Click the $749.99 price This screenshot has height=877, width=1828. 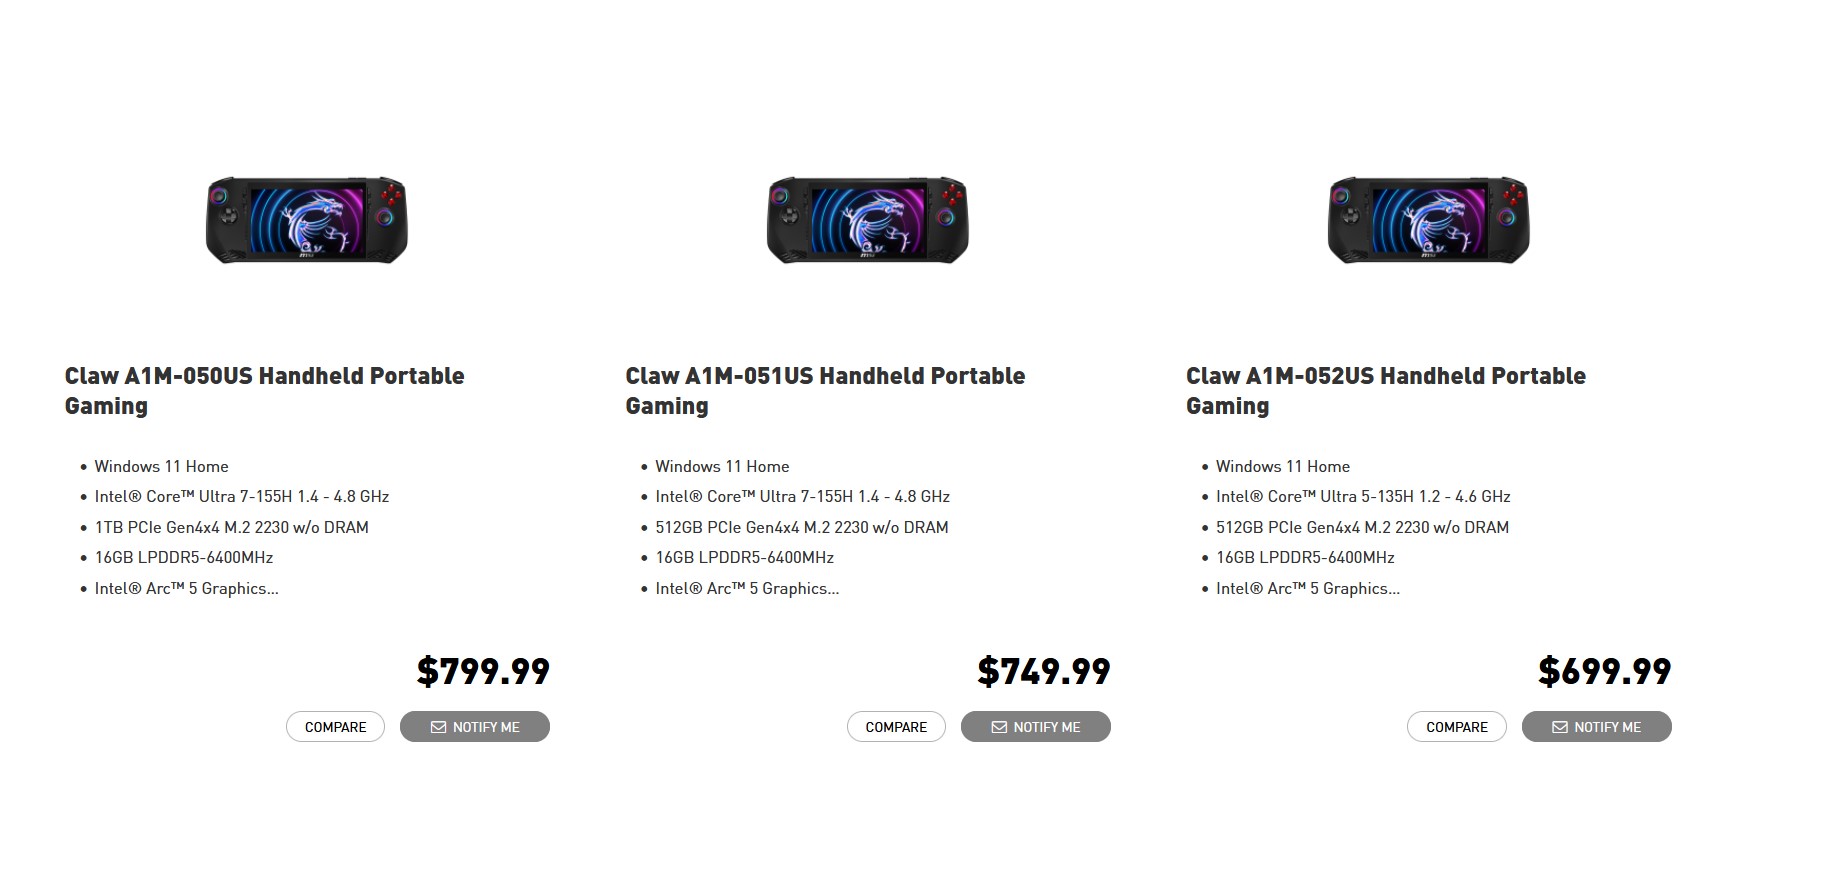[1044, 671]
